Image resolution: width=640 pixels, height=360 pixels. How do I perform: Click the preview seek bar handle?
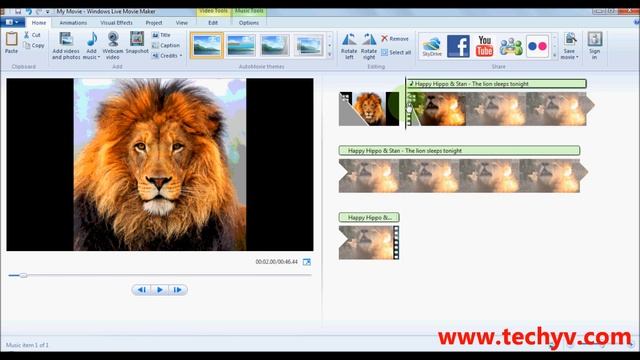coord(24,276)
